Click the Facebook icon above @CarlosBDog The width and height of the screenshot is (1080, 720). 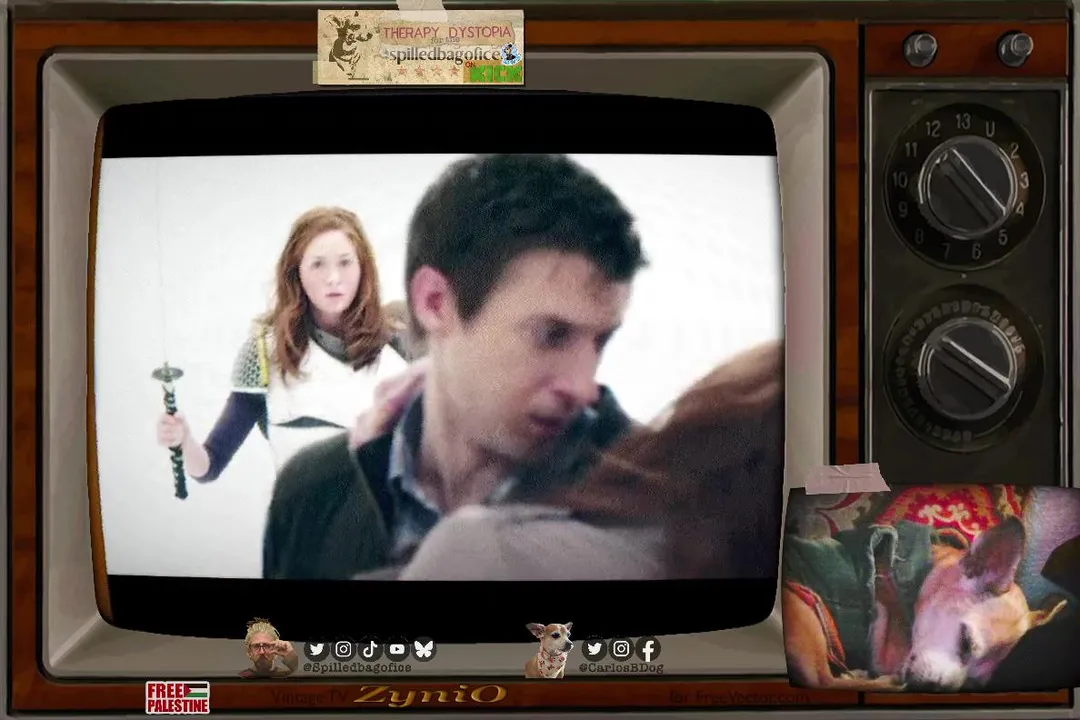[x=648, y=648]
